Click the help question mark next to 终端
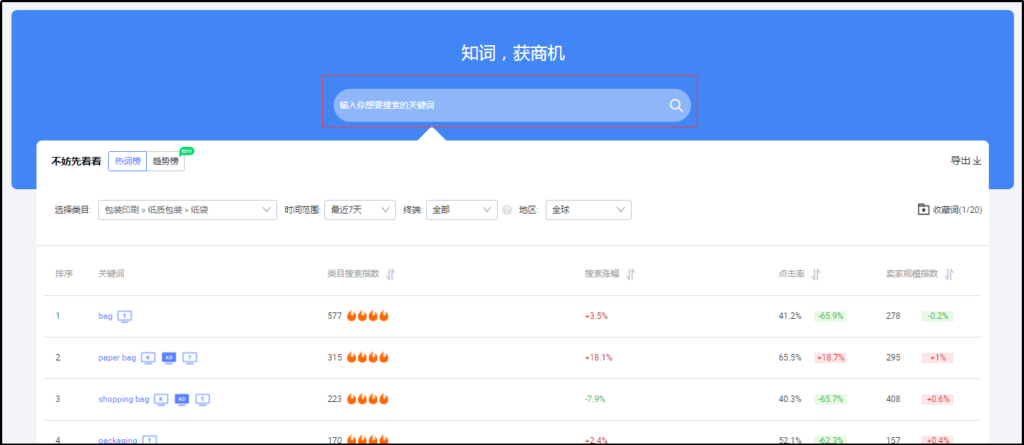This screenshot has height=445, width=1024. 507,210
